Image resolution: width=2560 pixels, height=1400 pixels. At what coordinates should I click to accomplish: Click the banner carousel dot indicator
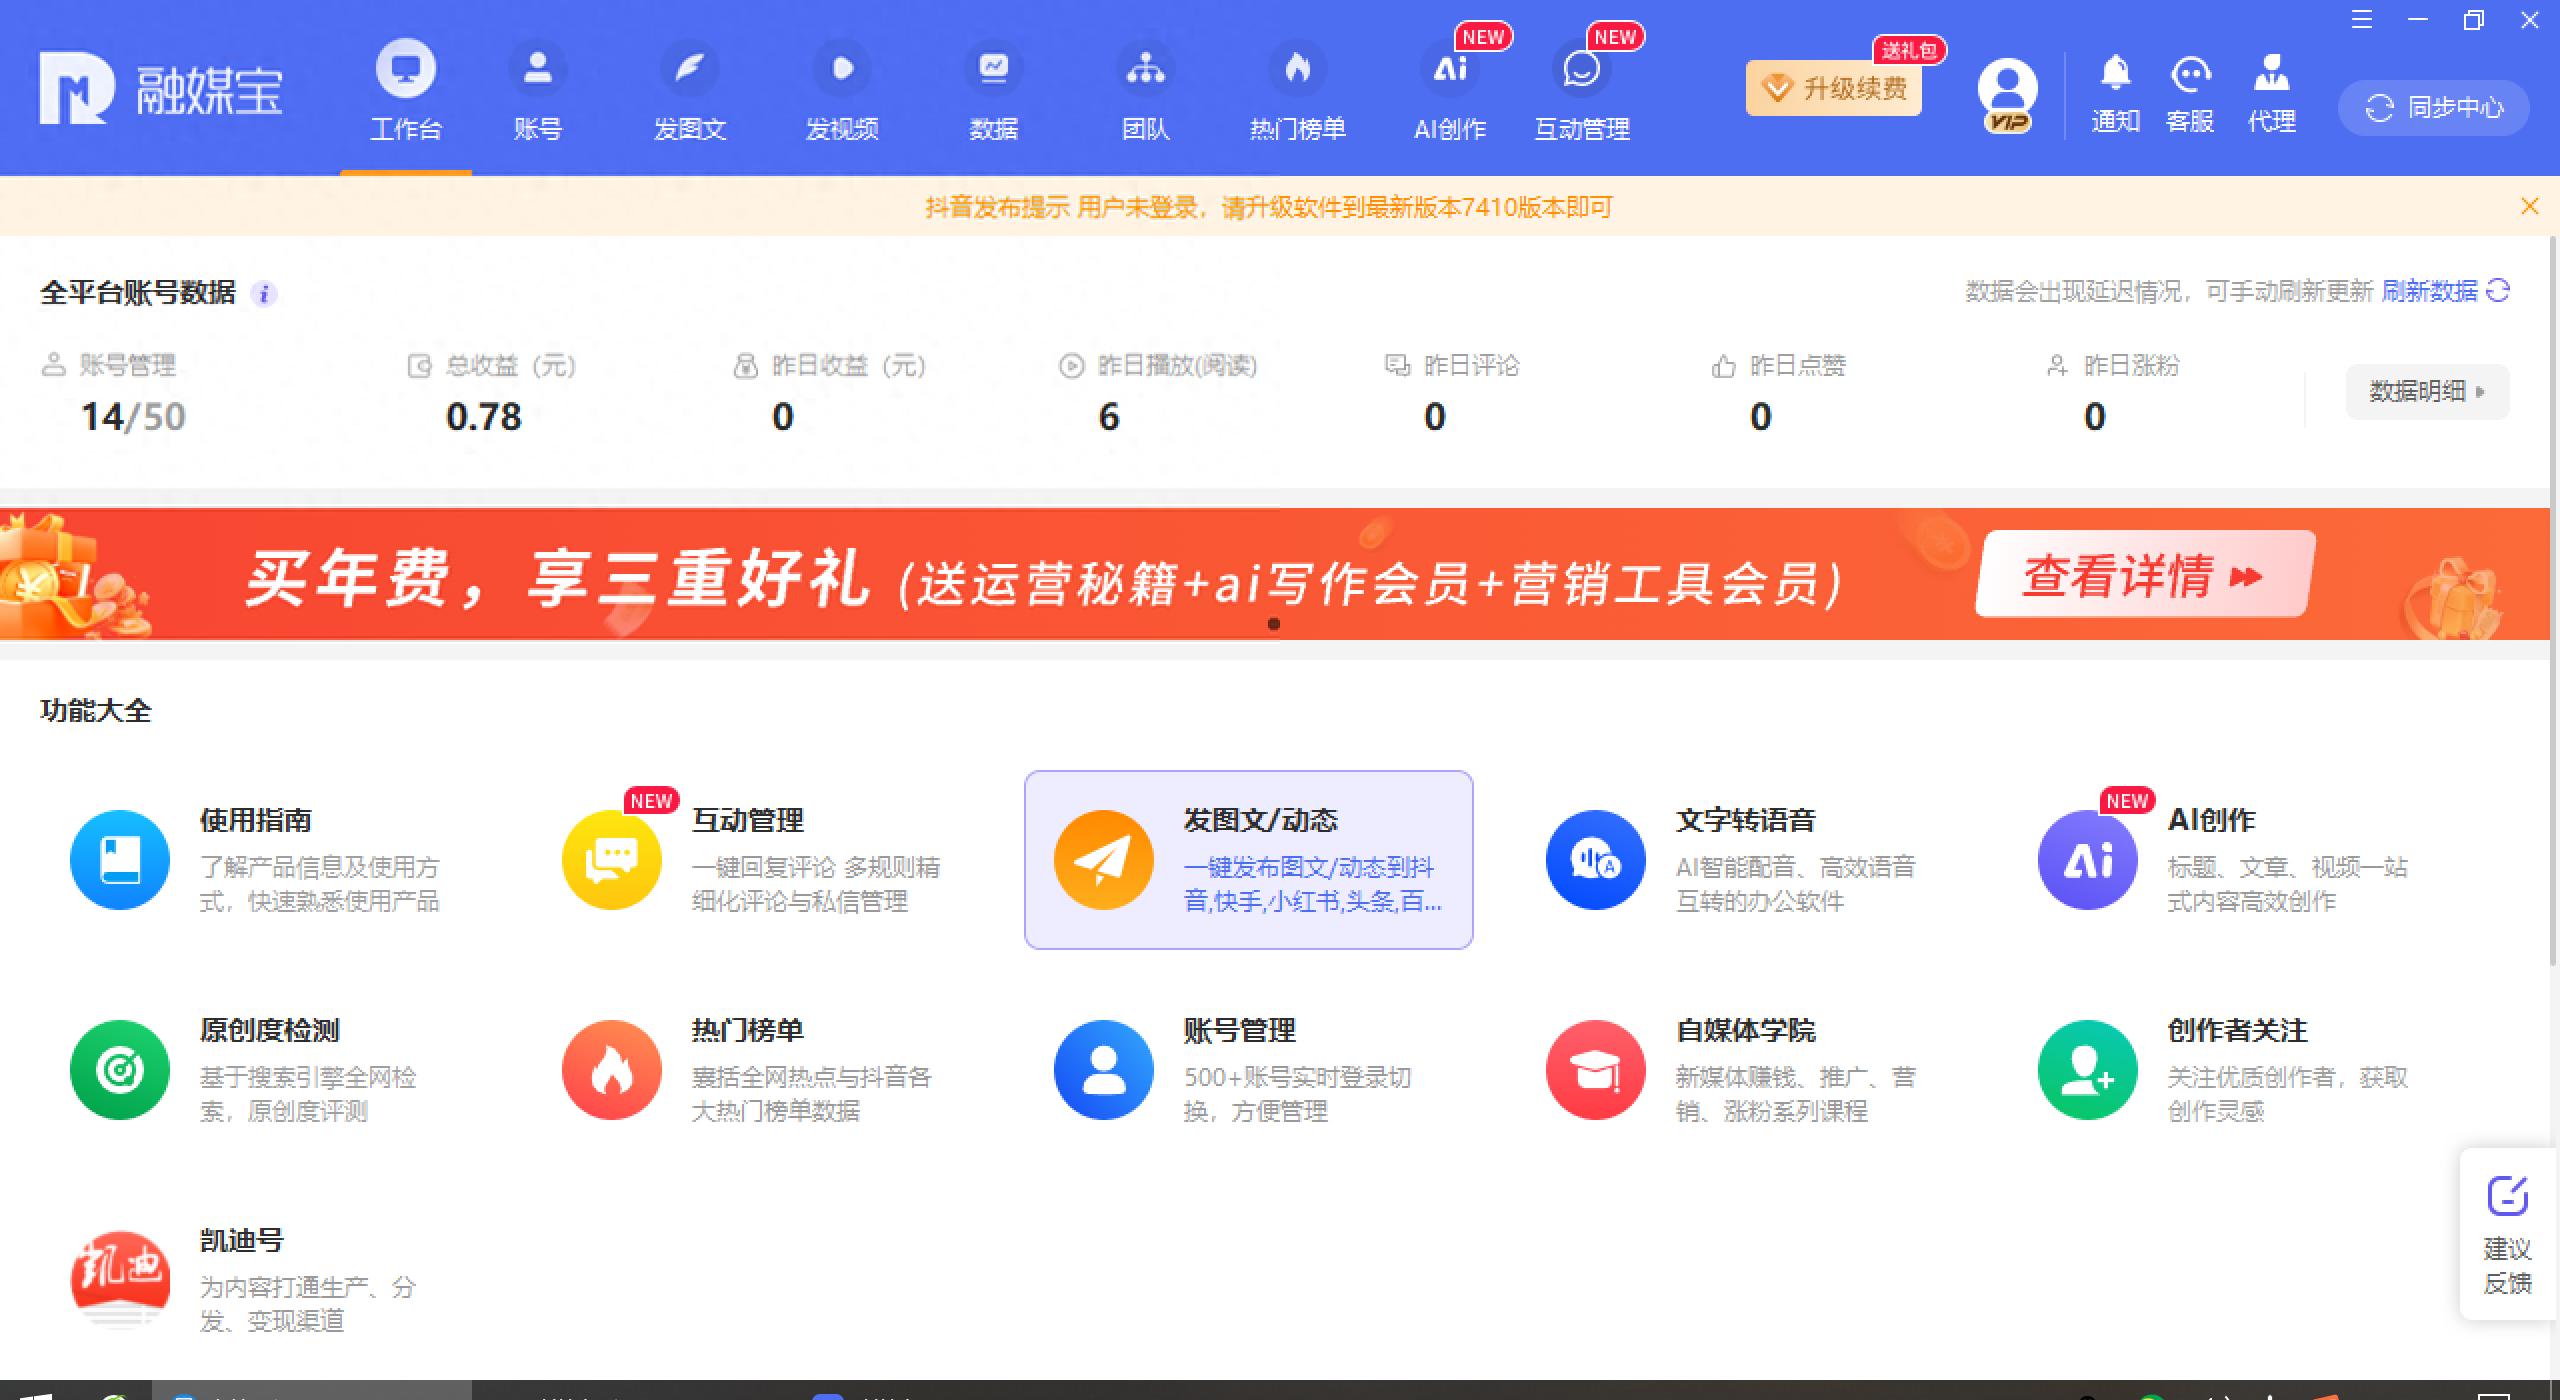pyautogui.click(x=1273, y=624)
